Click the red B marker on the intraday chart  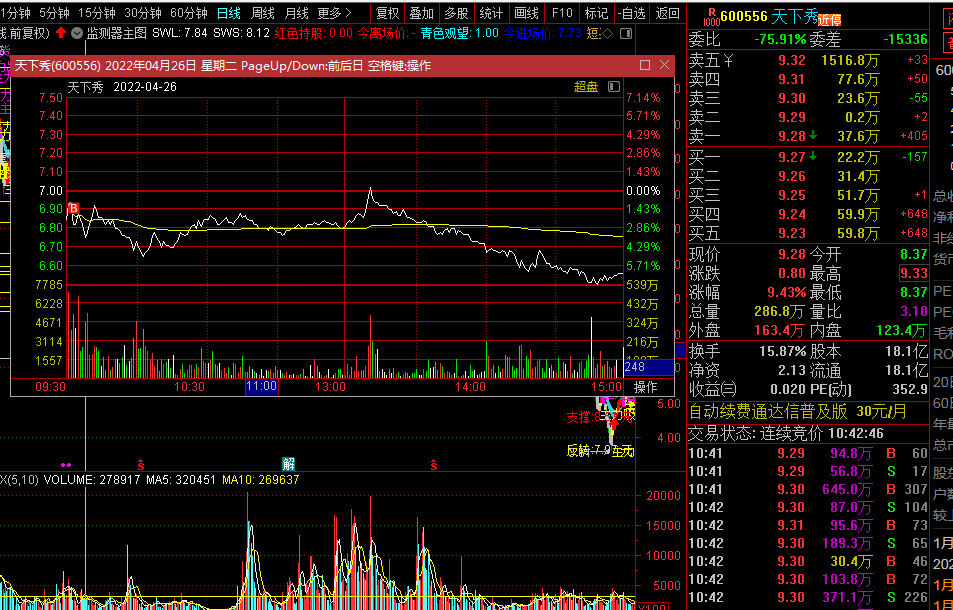(73, 208)
